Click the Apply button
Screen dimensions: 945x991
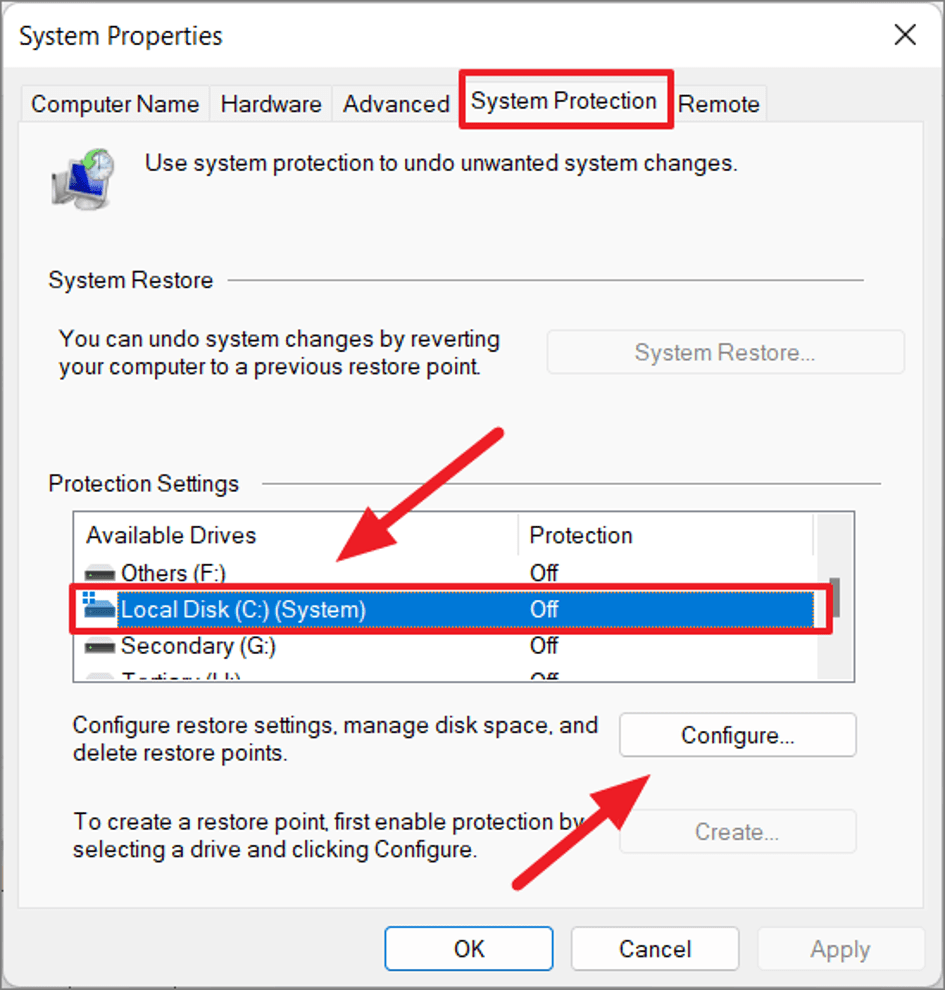[x=840, y=948]
